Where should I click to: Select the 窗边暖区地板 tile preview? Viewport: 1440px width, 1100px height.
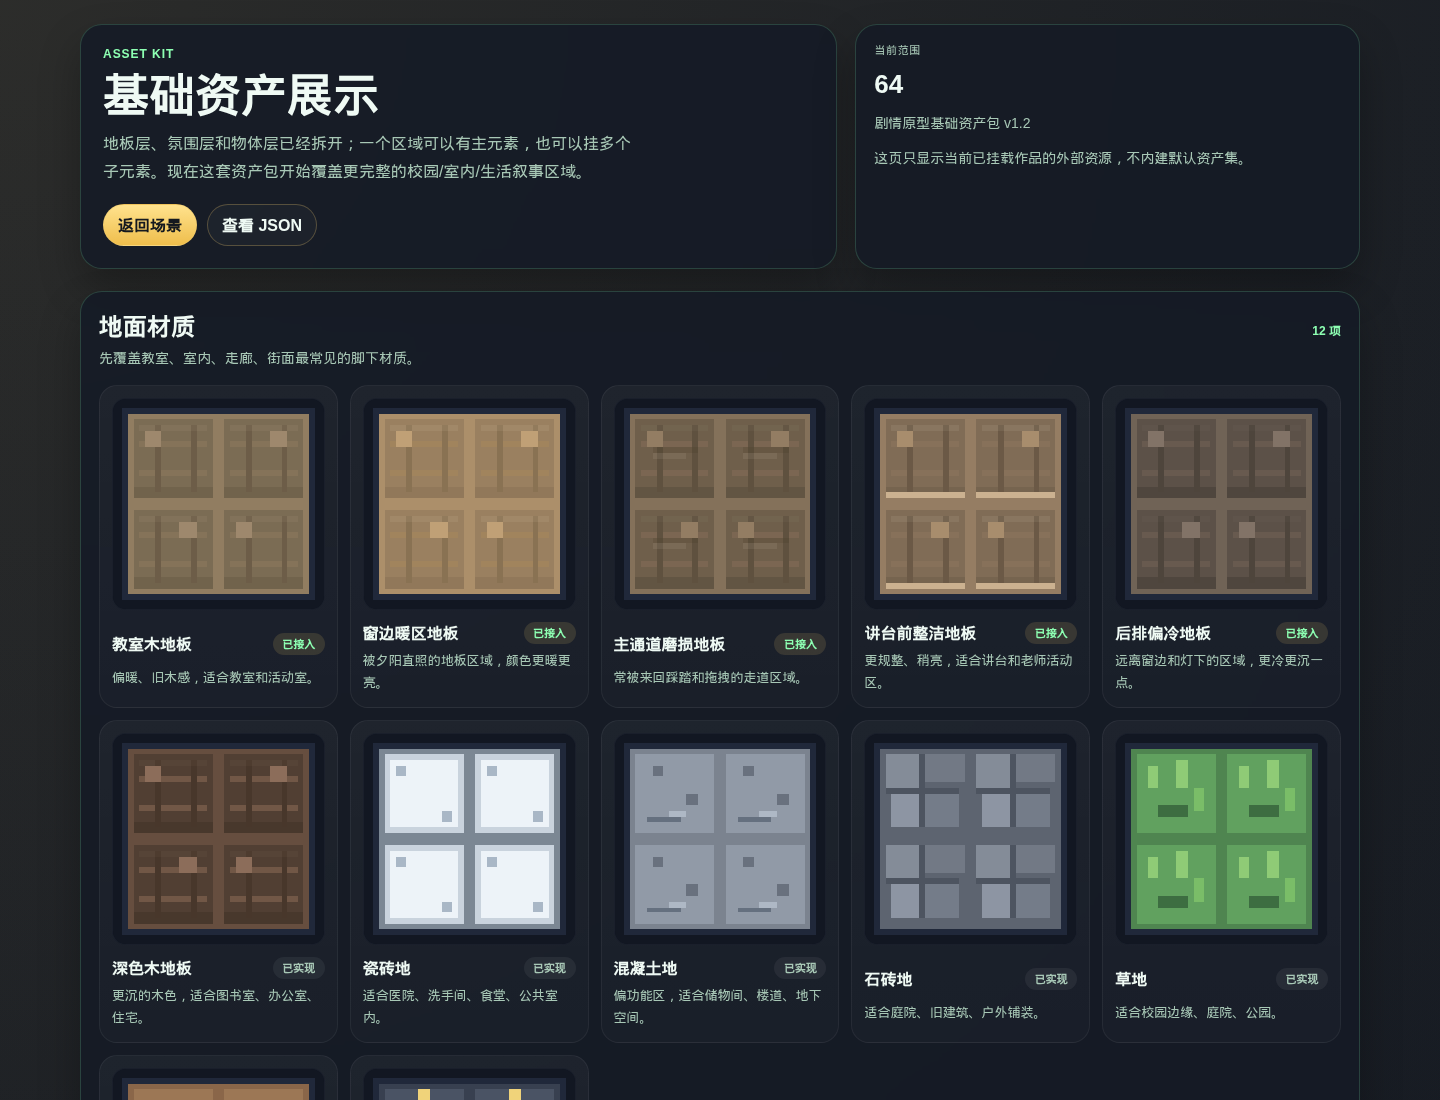click(469, 505)
